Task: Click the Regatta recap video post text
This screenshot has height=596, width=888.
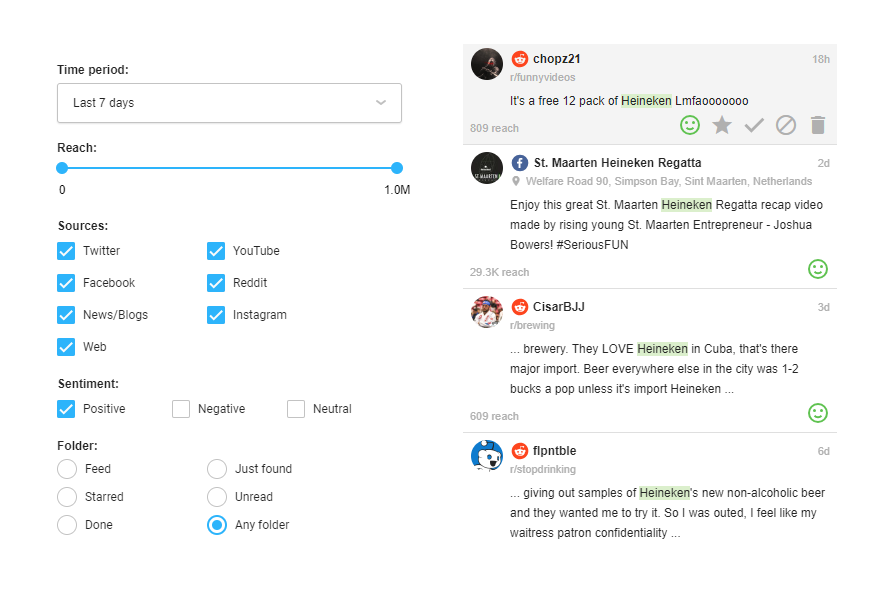Action: 667,225
